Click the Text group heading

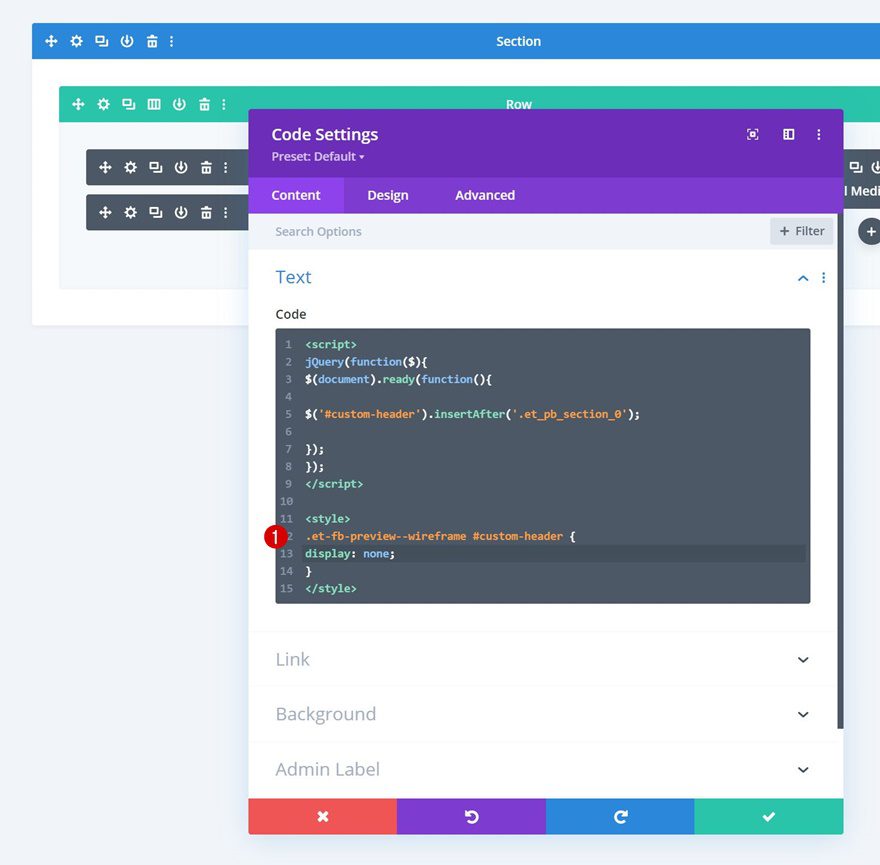(x=294, y=277)
